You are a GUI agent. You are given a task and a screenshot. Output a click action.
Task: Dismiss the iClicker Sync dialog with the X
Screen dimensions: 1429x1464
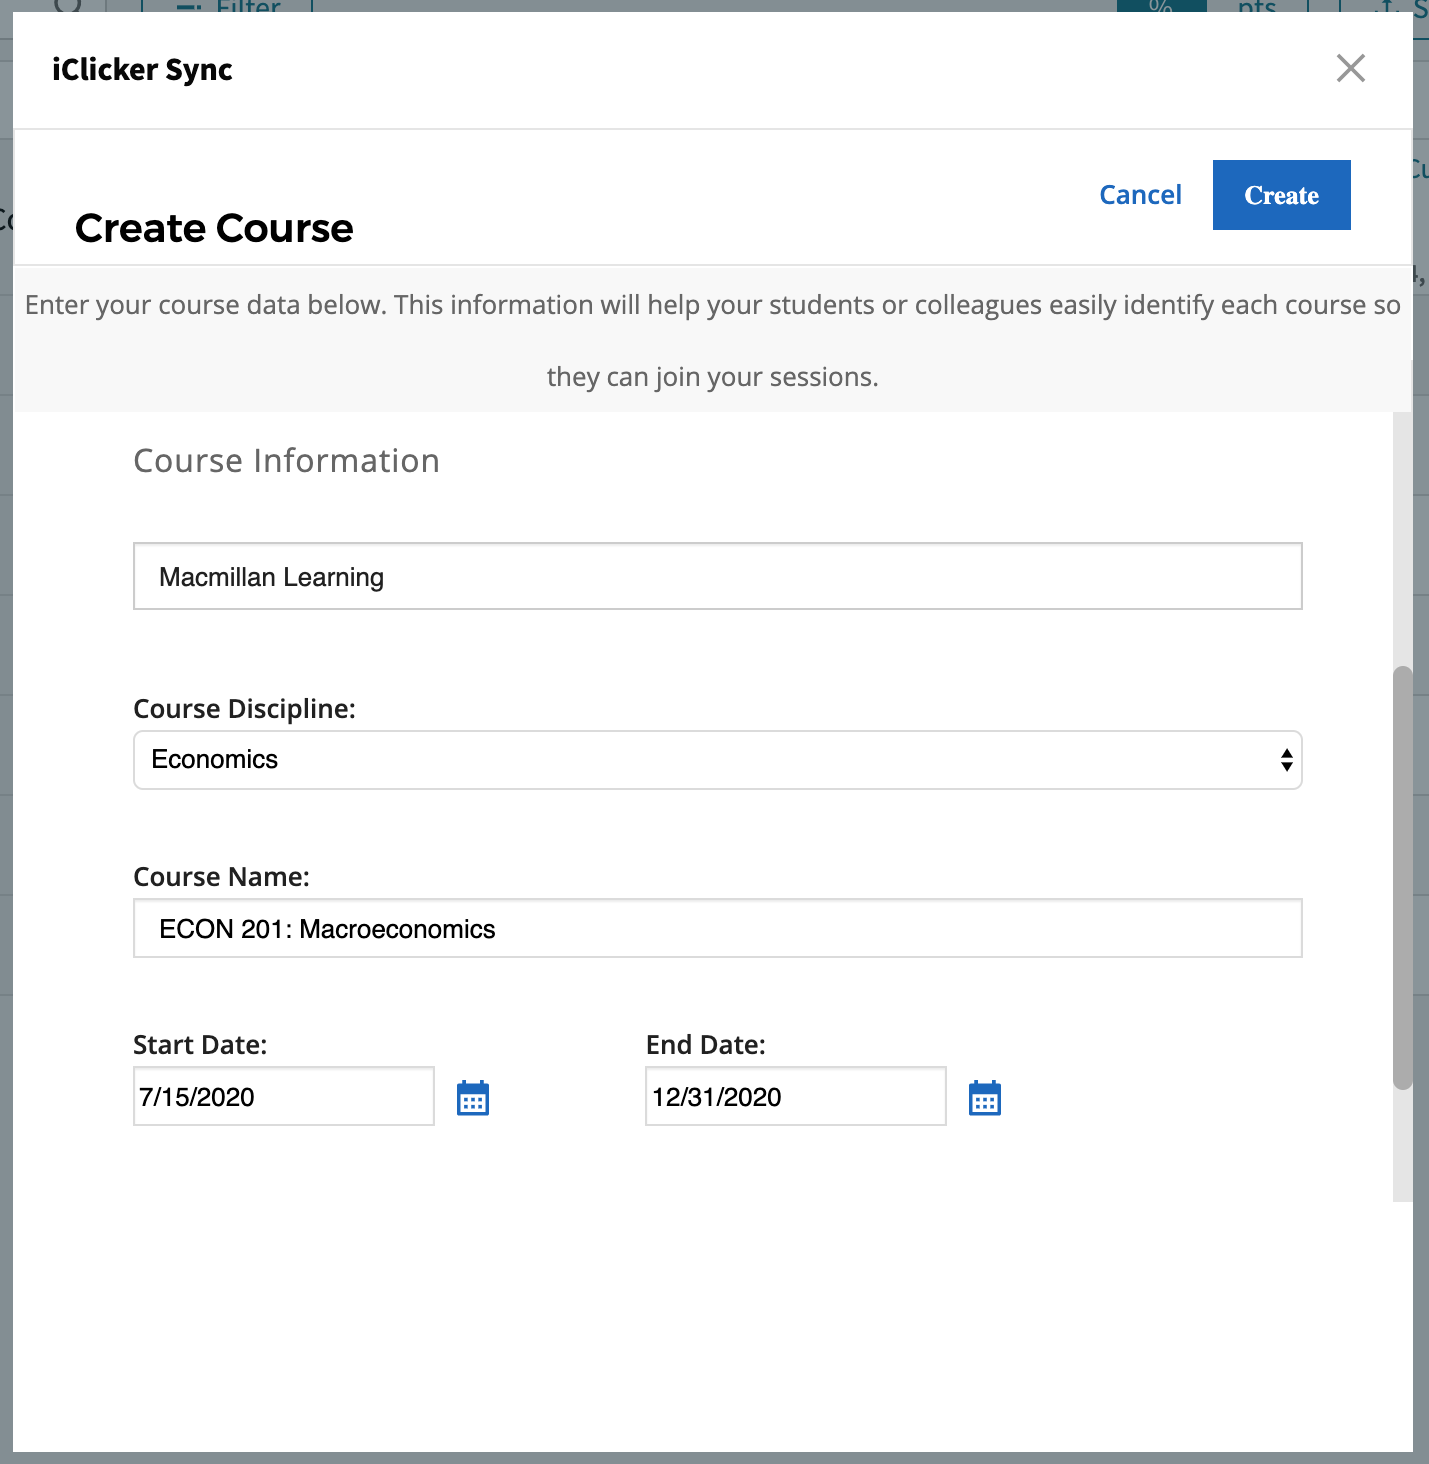click(1350, 68)
